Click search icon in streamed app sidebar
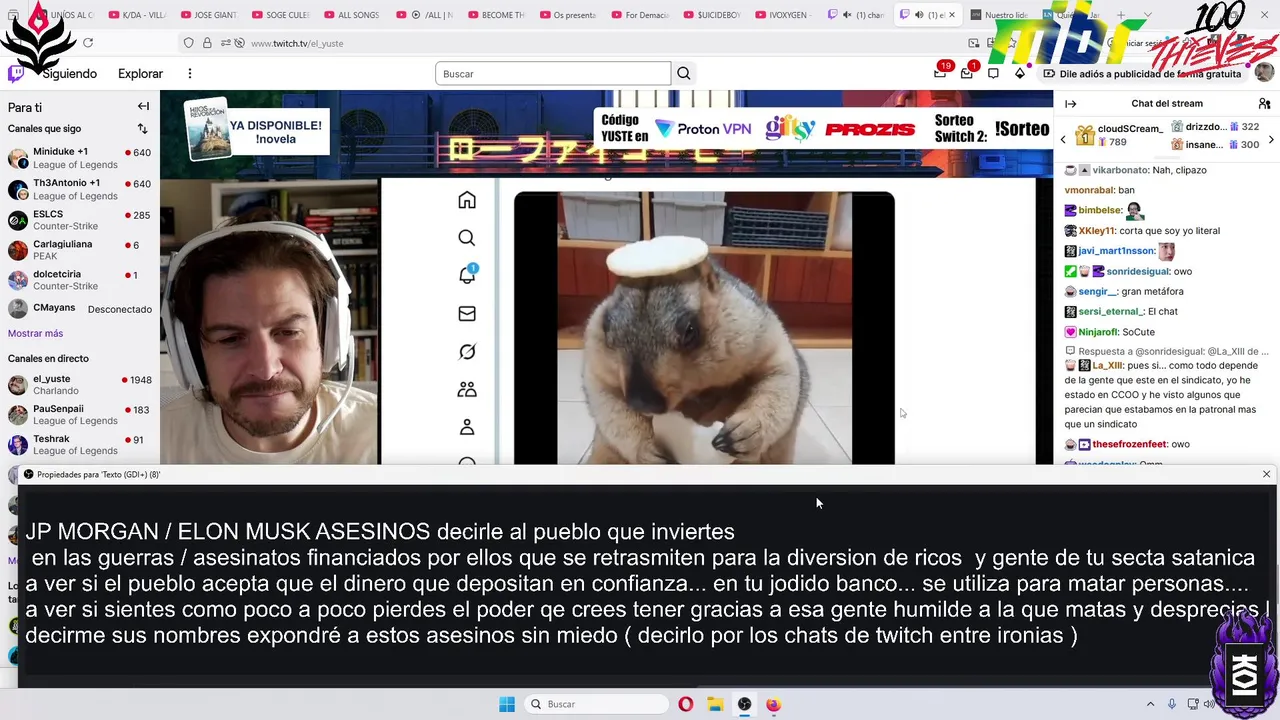The height and width of the screenshot is (720, 1280). click(467, 238)
